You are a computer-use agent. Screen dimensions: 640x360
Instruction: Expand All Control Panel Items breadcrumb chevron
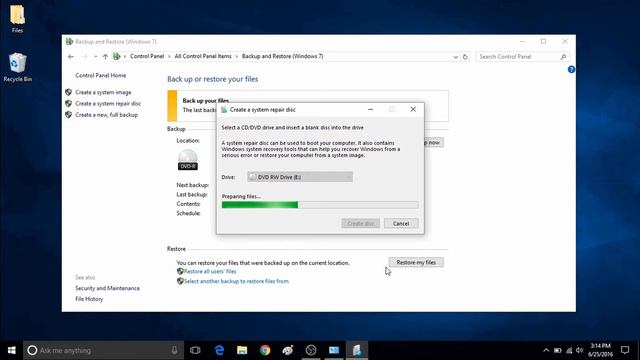pyautogui.click(x=237, y=56)
